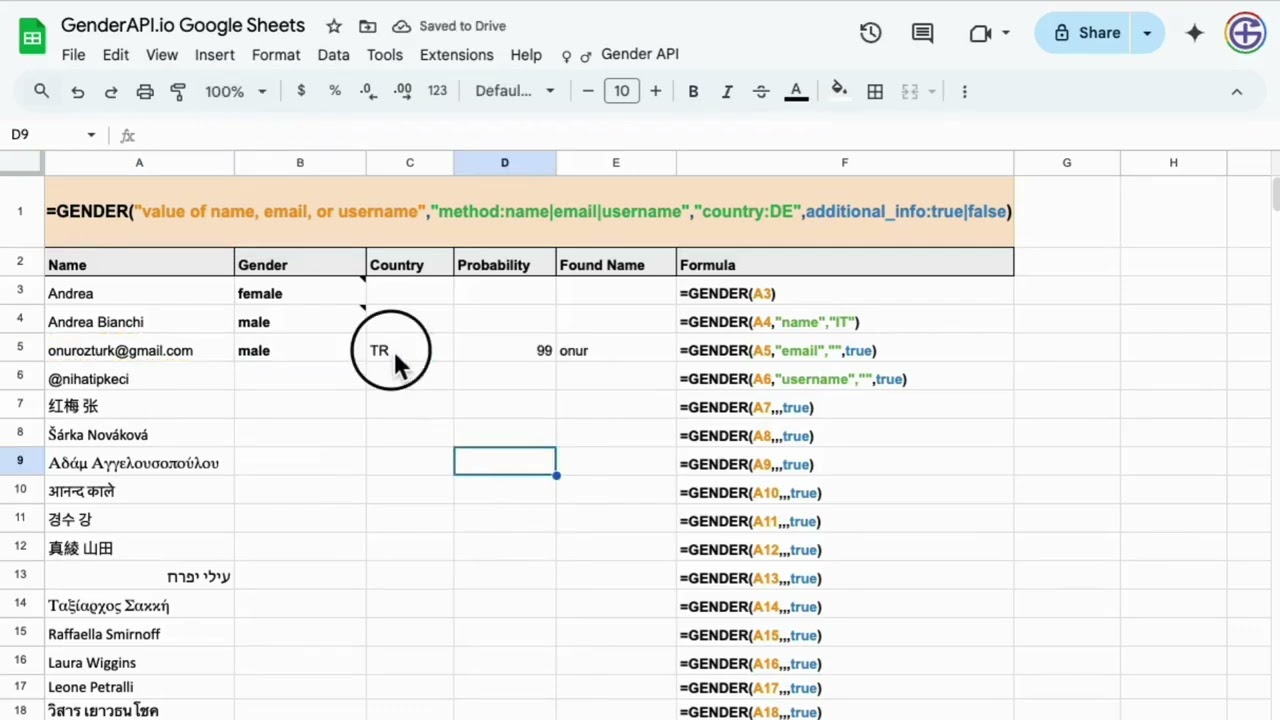
Task: Open number format 123 menu
Action: pyautogui.click(x=437, y=91)
